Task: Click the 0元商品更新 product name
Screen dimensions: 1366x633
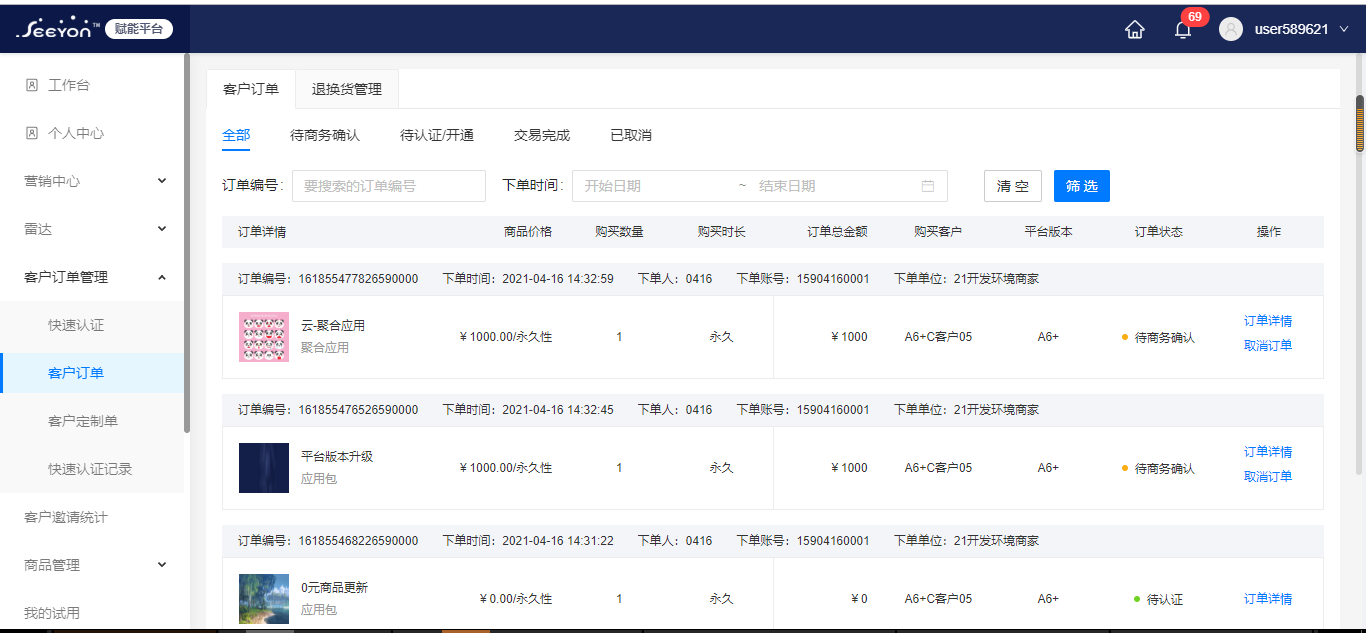Action: pyautogui.click(x=334, y=588)
